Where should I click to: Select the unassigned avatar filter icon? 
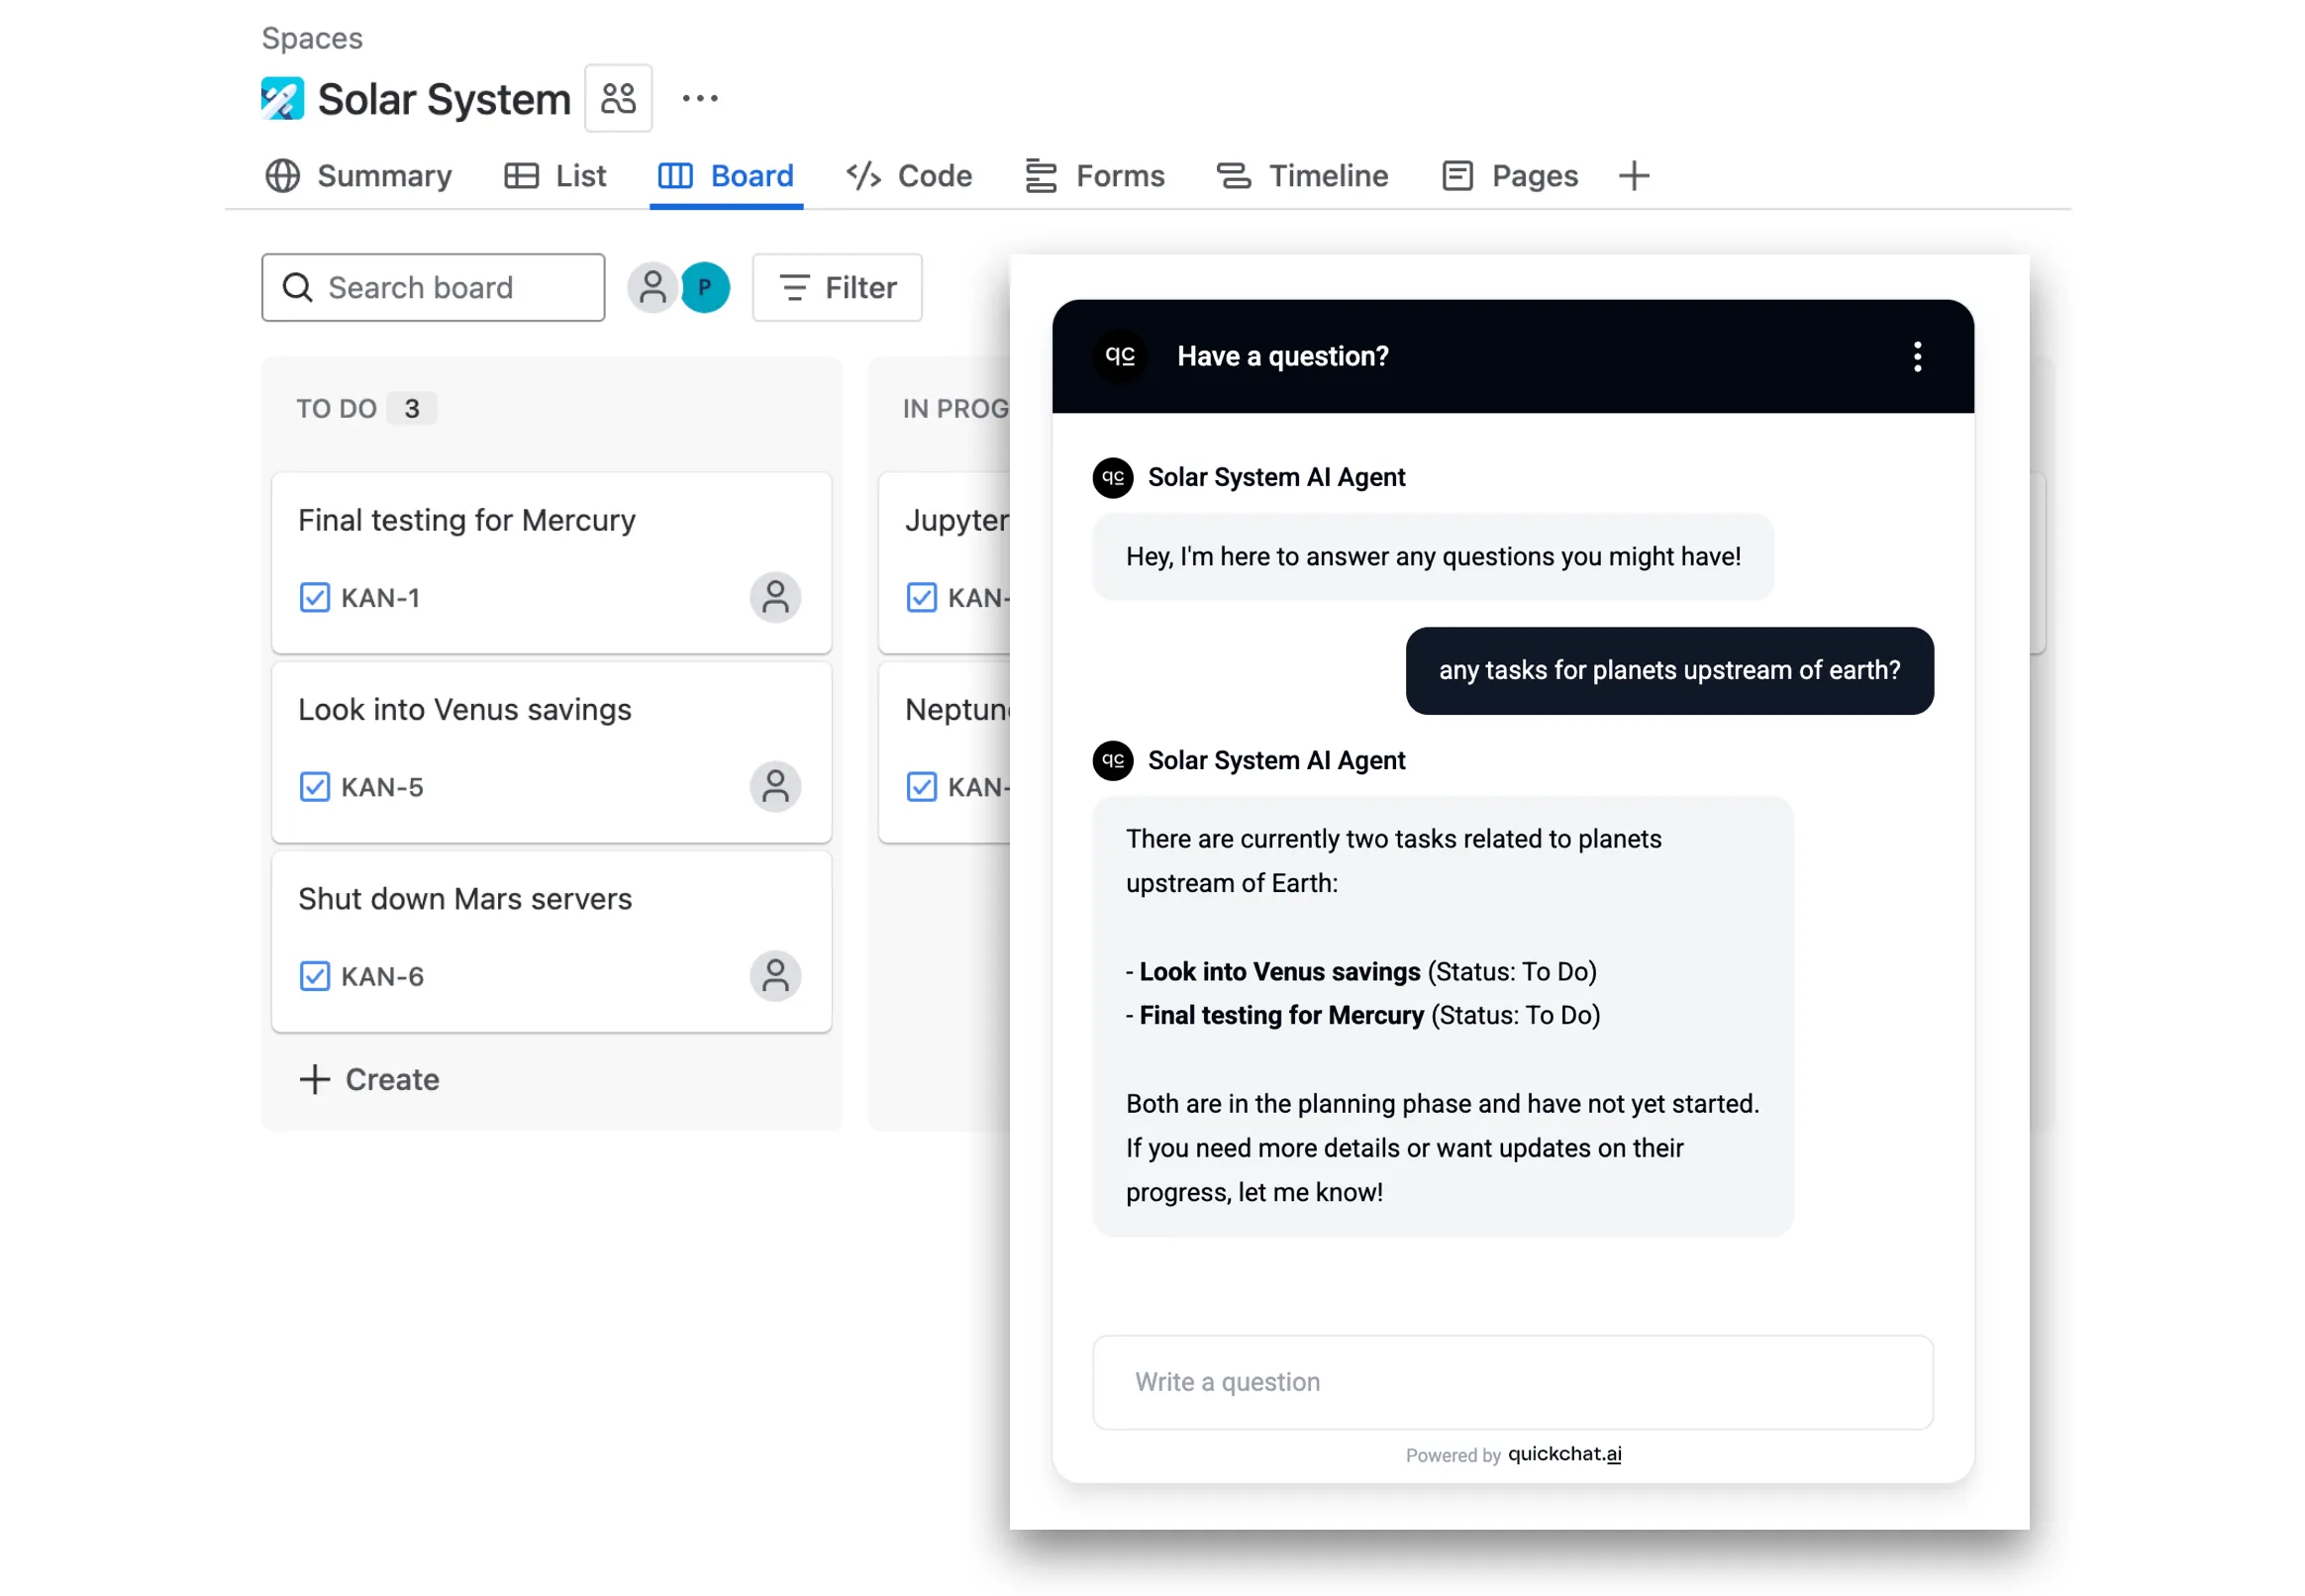652,288
